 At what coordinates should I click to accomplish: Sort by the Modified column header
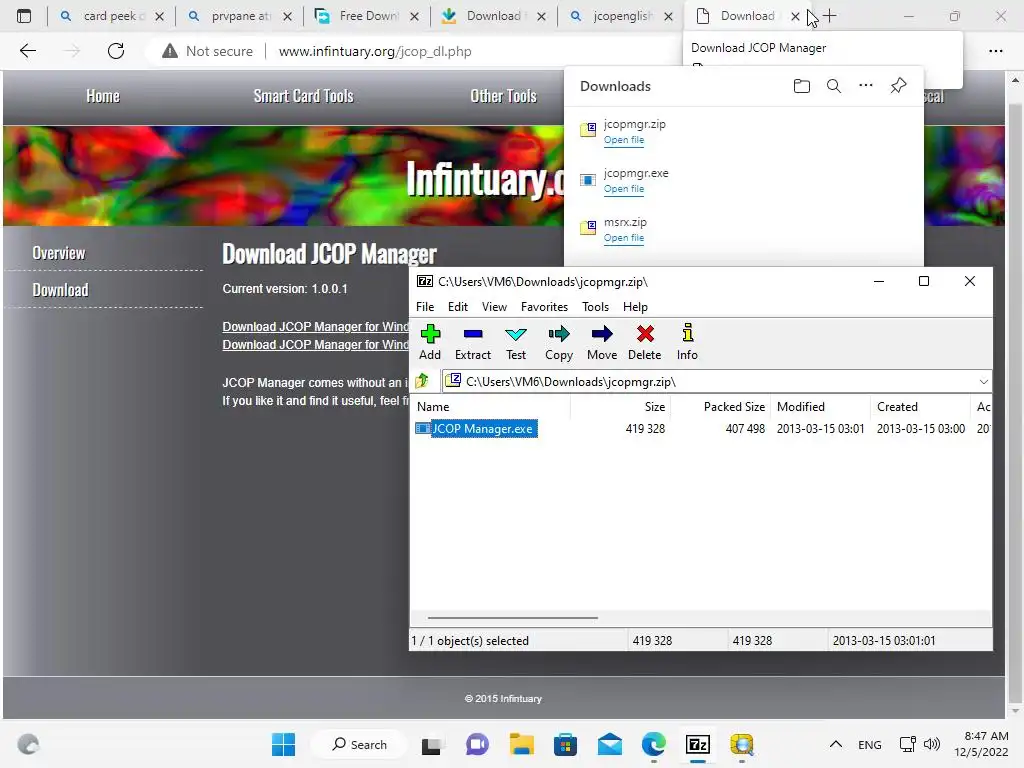point(821,407)
